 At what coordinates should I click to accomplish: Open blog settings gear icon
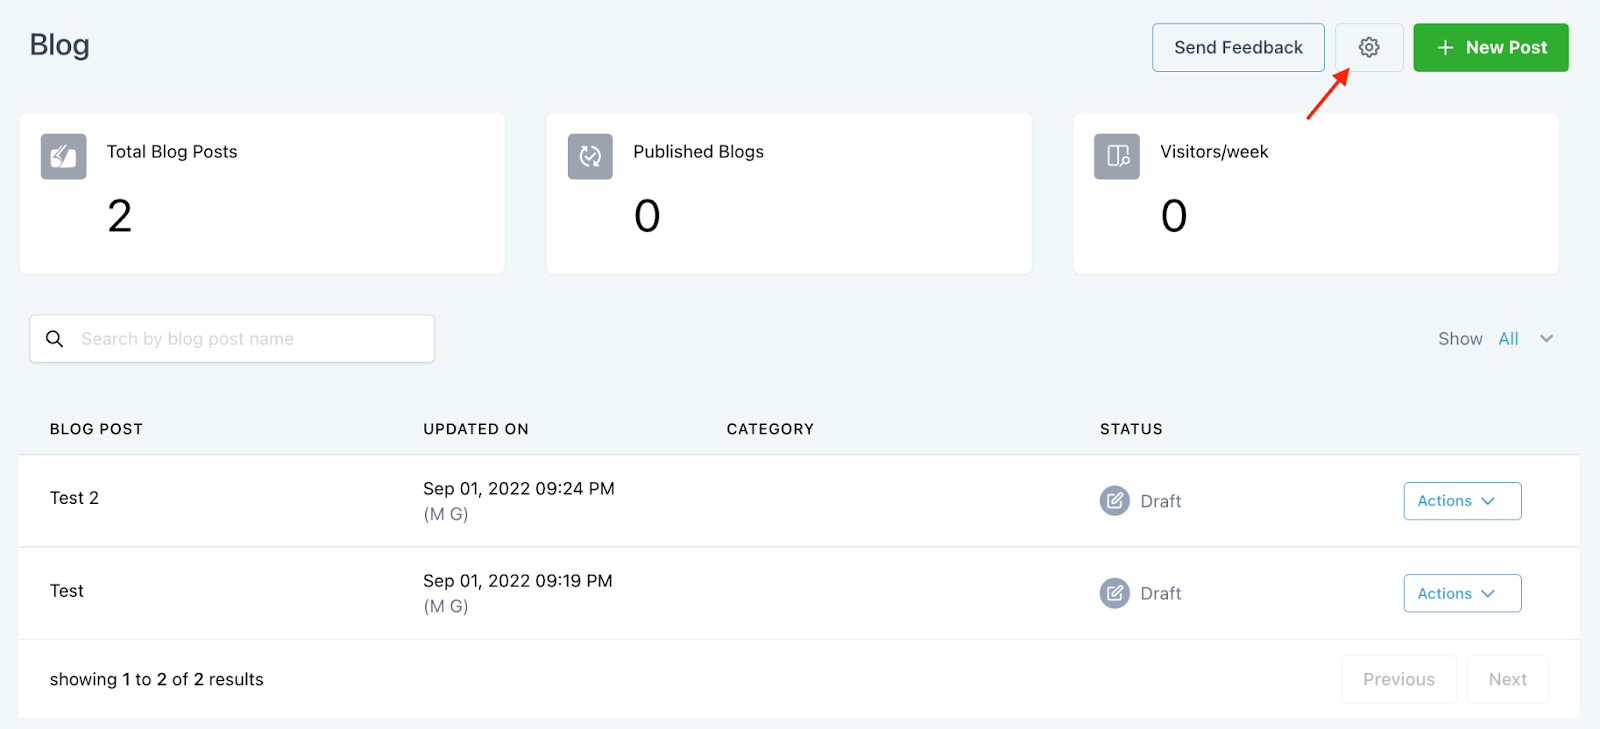(x=1369, y=47)
